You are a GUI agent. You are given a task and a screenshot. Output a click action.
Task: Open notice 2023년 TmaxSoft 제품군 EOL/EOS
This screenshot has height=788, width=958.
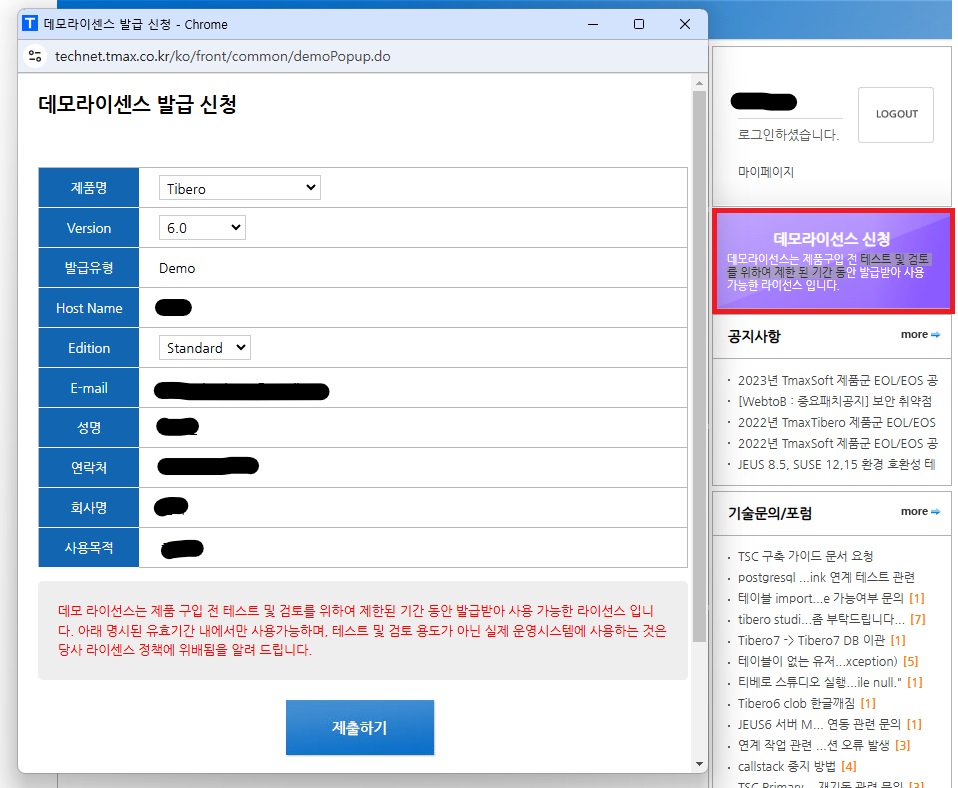[838, 381]
